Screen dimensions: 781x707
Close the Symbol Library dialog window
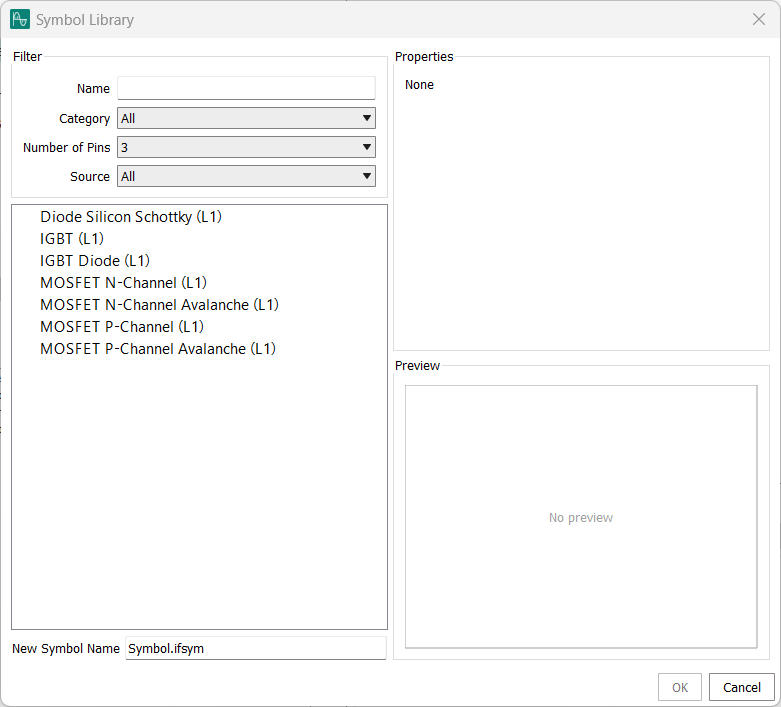coord(758,19)
